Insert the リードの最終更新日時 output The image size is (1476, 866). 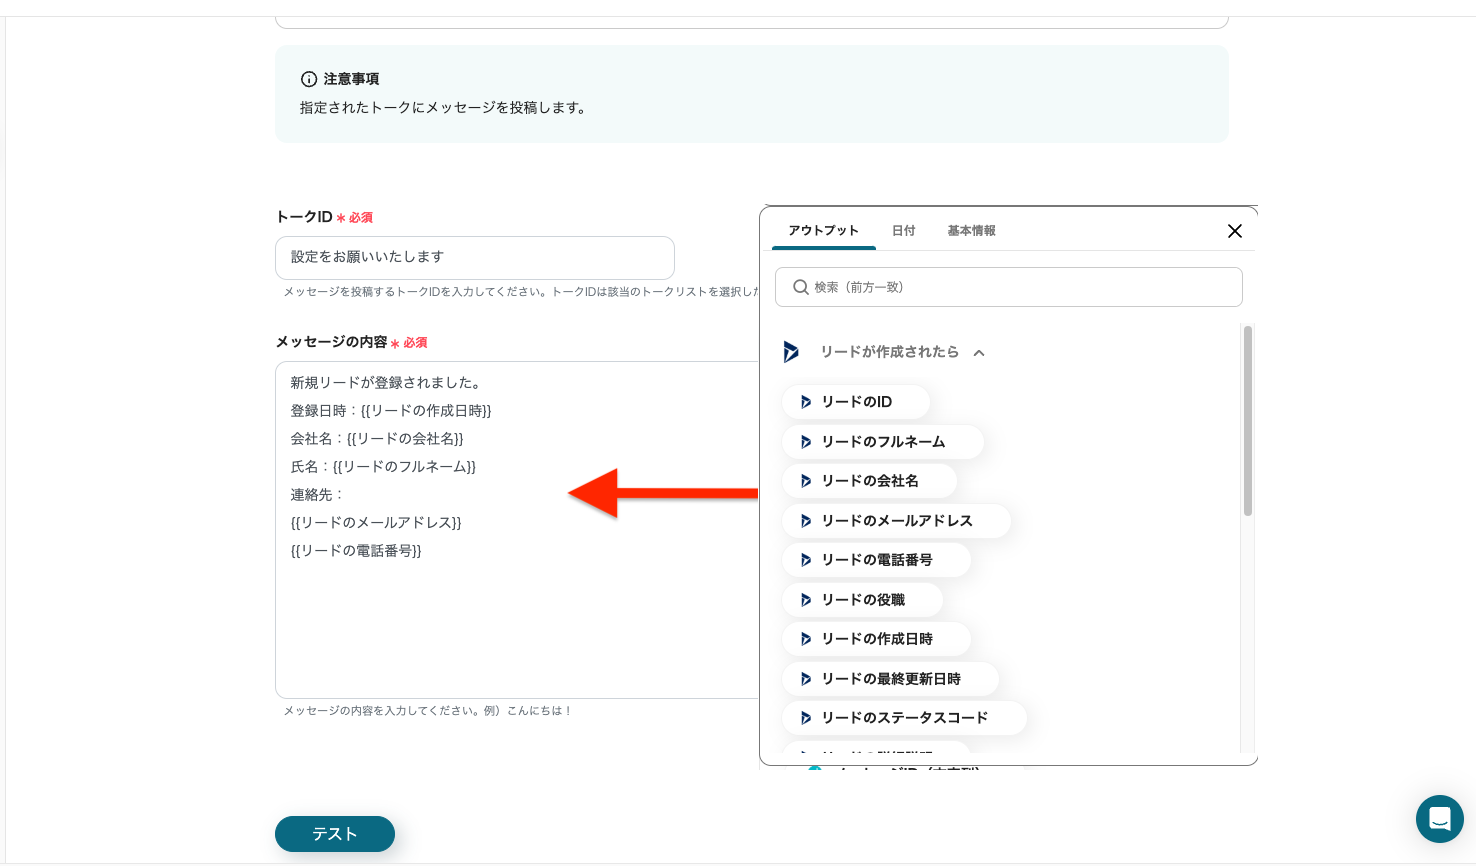click(891, 679)
